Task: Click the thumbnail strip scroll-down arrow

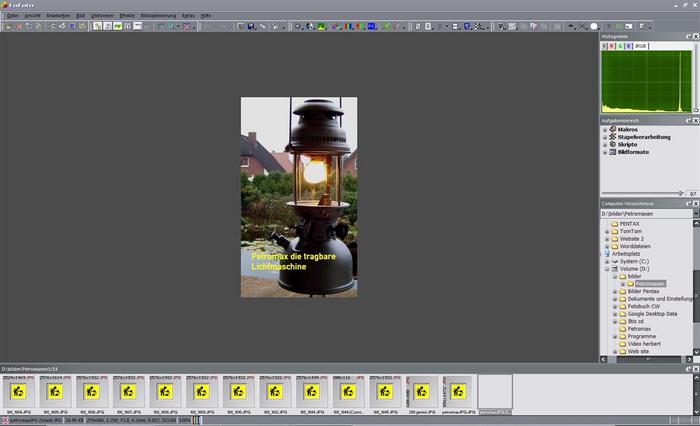Action: (696, 412)
